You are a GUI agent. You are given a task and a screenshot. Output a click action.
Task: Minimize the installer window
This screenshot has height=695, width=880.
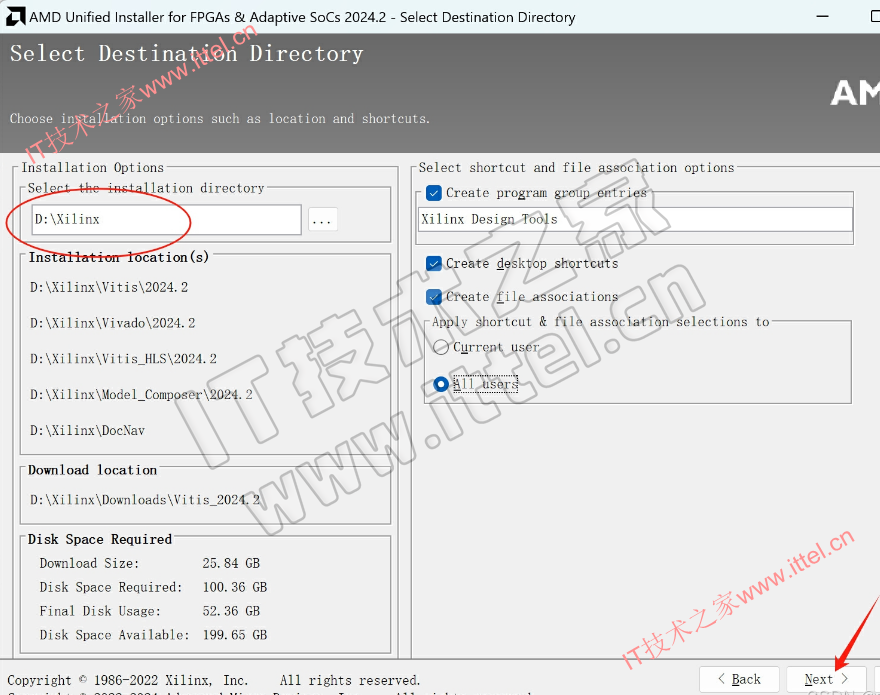click(822, 16)
